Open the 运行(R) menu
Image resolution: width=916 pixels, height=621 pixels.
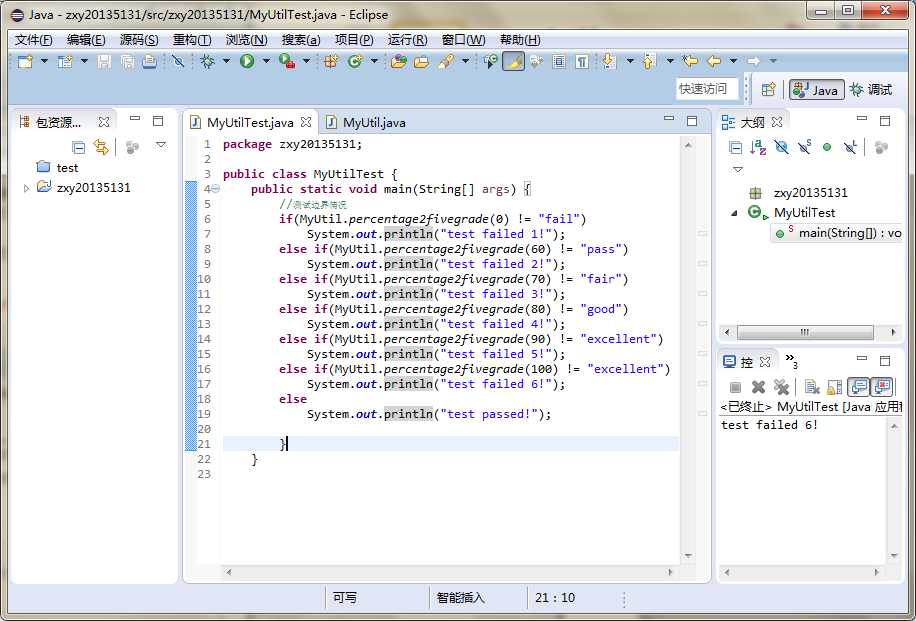(407, 40)
